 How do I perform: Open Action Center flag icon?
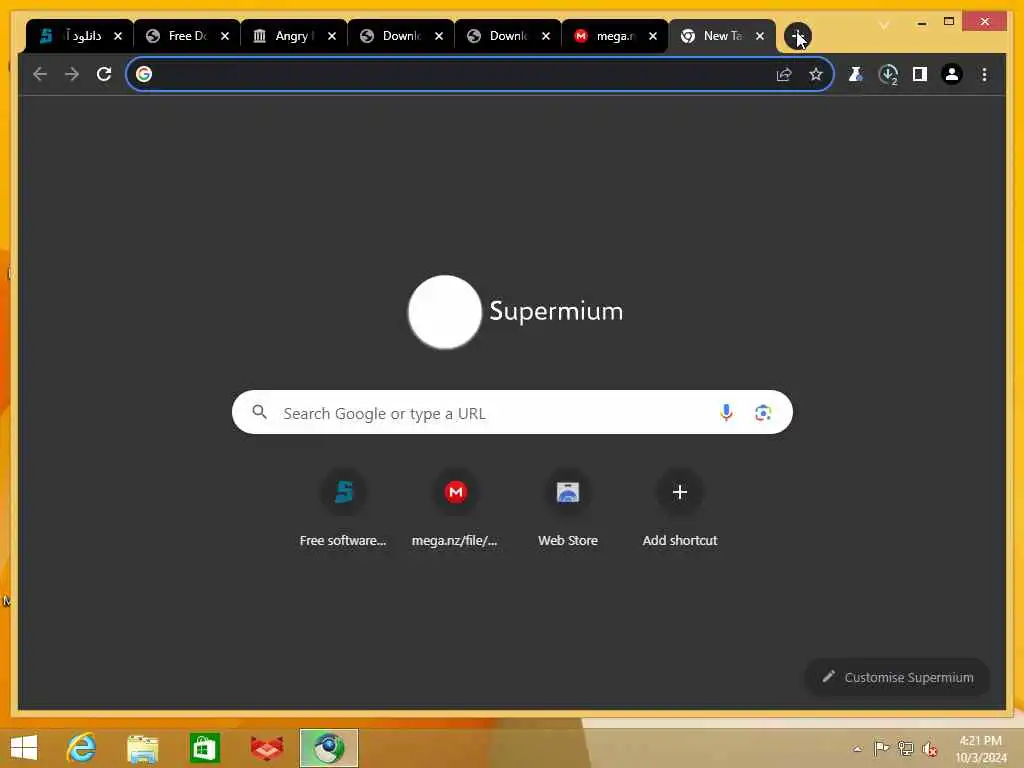click(881, 748)
